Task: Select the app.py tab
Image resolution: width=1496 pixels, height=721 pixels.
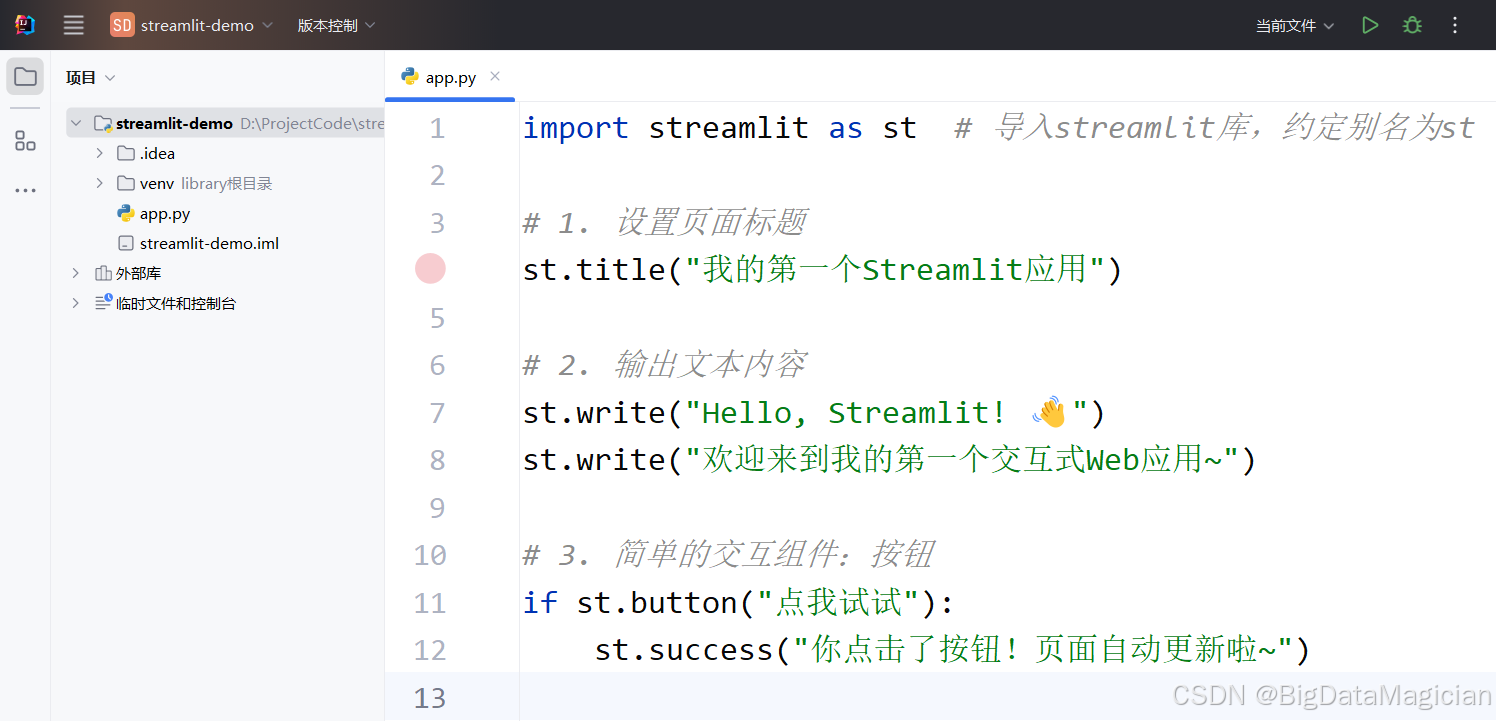Action: (450, 76)
